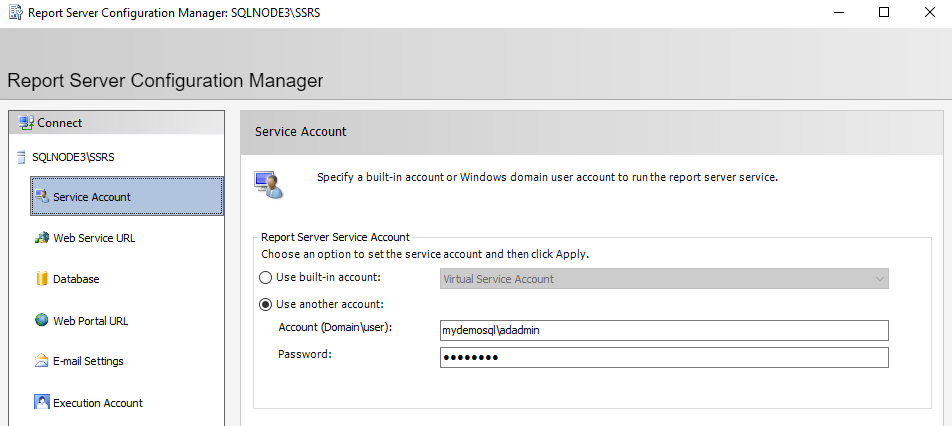
Task: Click the Execution Account icon
Action: pos(42,403)
